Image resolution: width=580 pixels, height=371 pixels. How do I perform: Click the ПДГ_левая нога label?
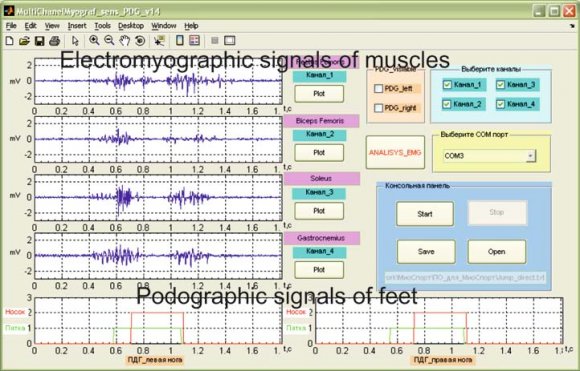tap(155, 360)
